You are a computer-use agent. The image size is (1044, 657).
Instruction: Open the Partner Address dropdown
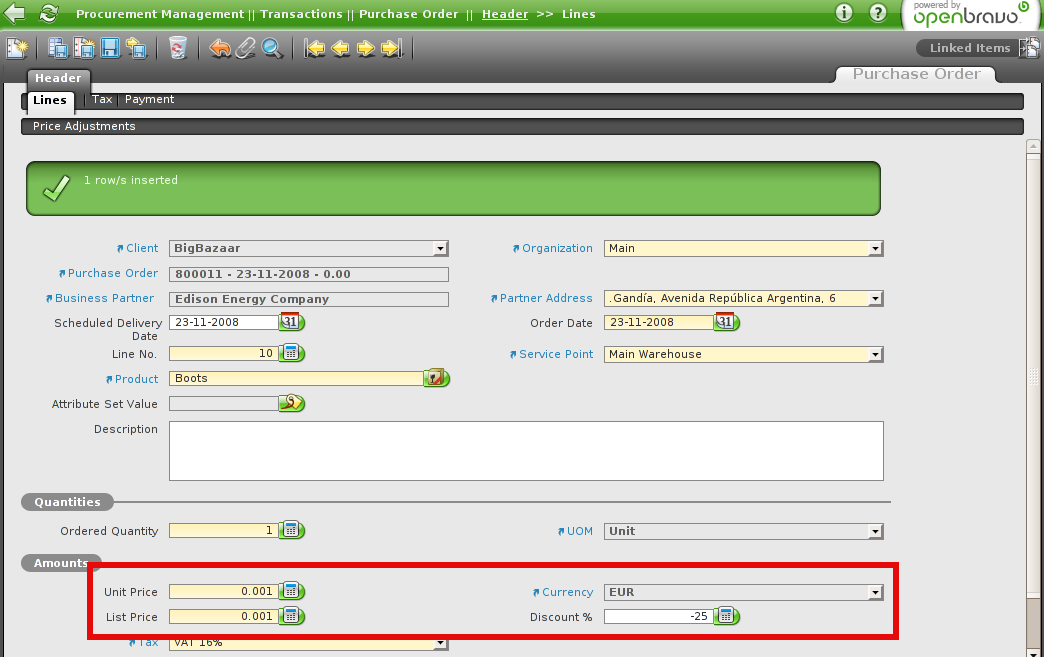pos(875,299)
